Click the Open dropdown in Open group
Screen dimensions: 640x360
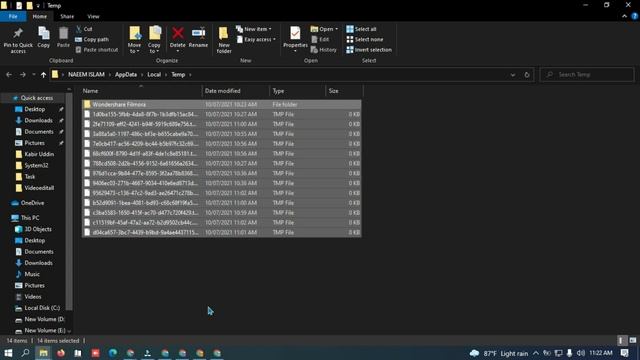(324, 29)
